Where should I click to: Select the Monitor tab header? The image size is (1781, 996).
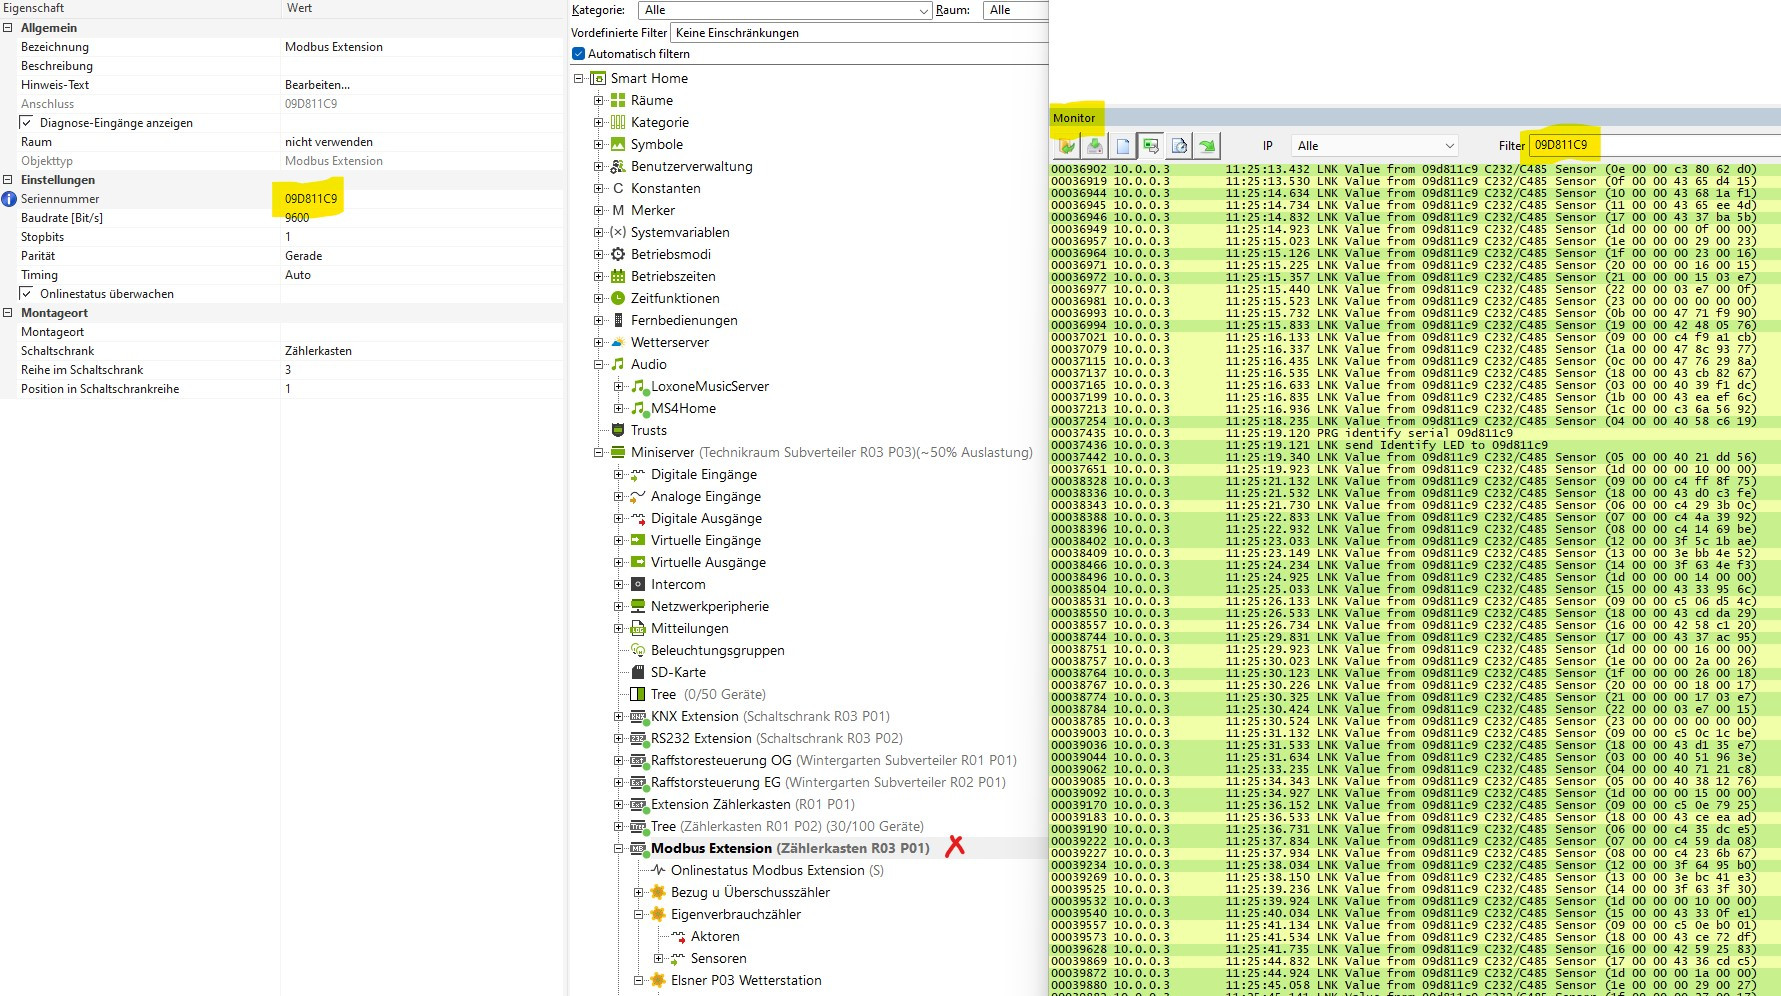pos(1074,118)
